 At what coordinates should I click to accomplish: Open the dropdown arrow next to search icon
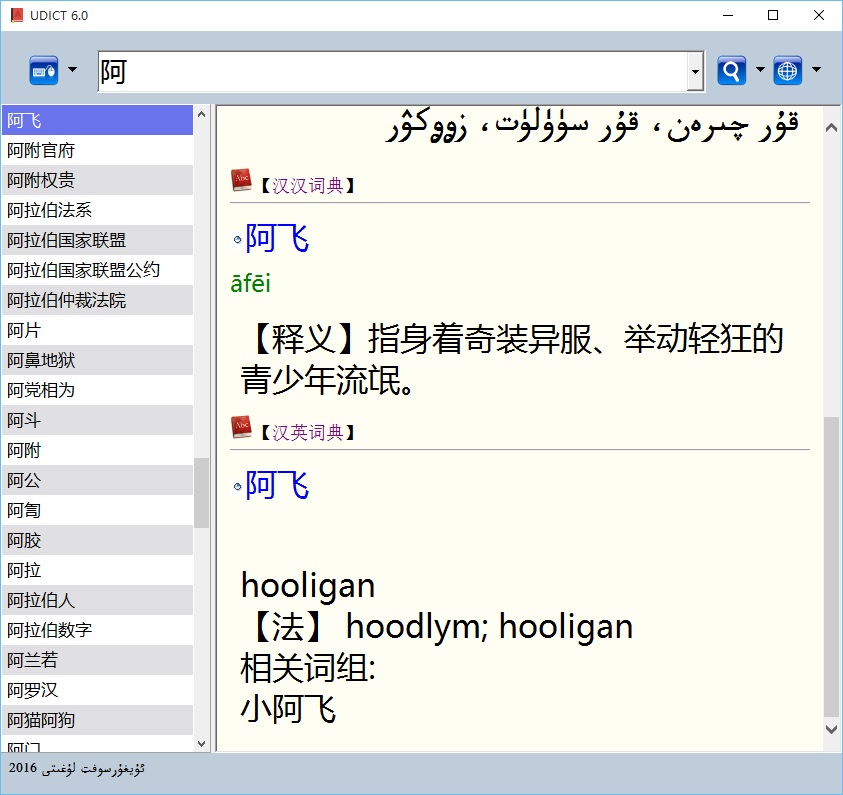pos(760,71)
